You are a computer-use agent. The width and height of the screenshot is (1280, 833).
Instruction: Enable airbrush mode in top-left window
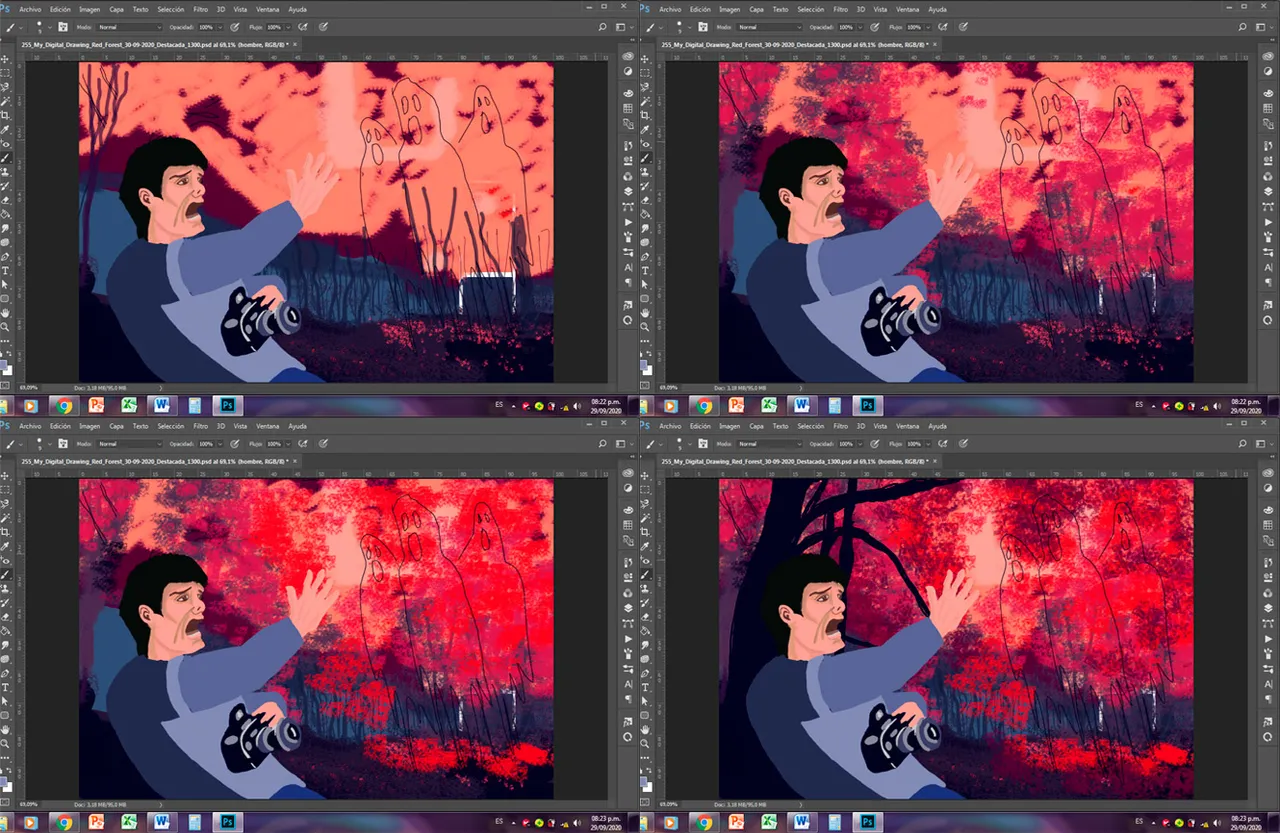point(303,27)
